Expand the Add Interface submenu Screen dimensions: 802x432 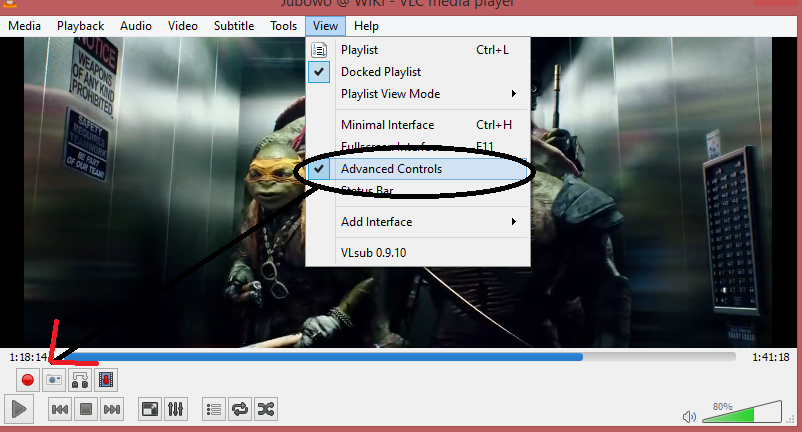418,221
